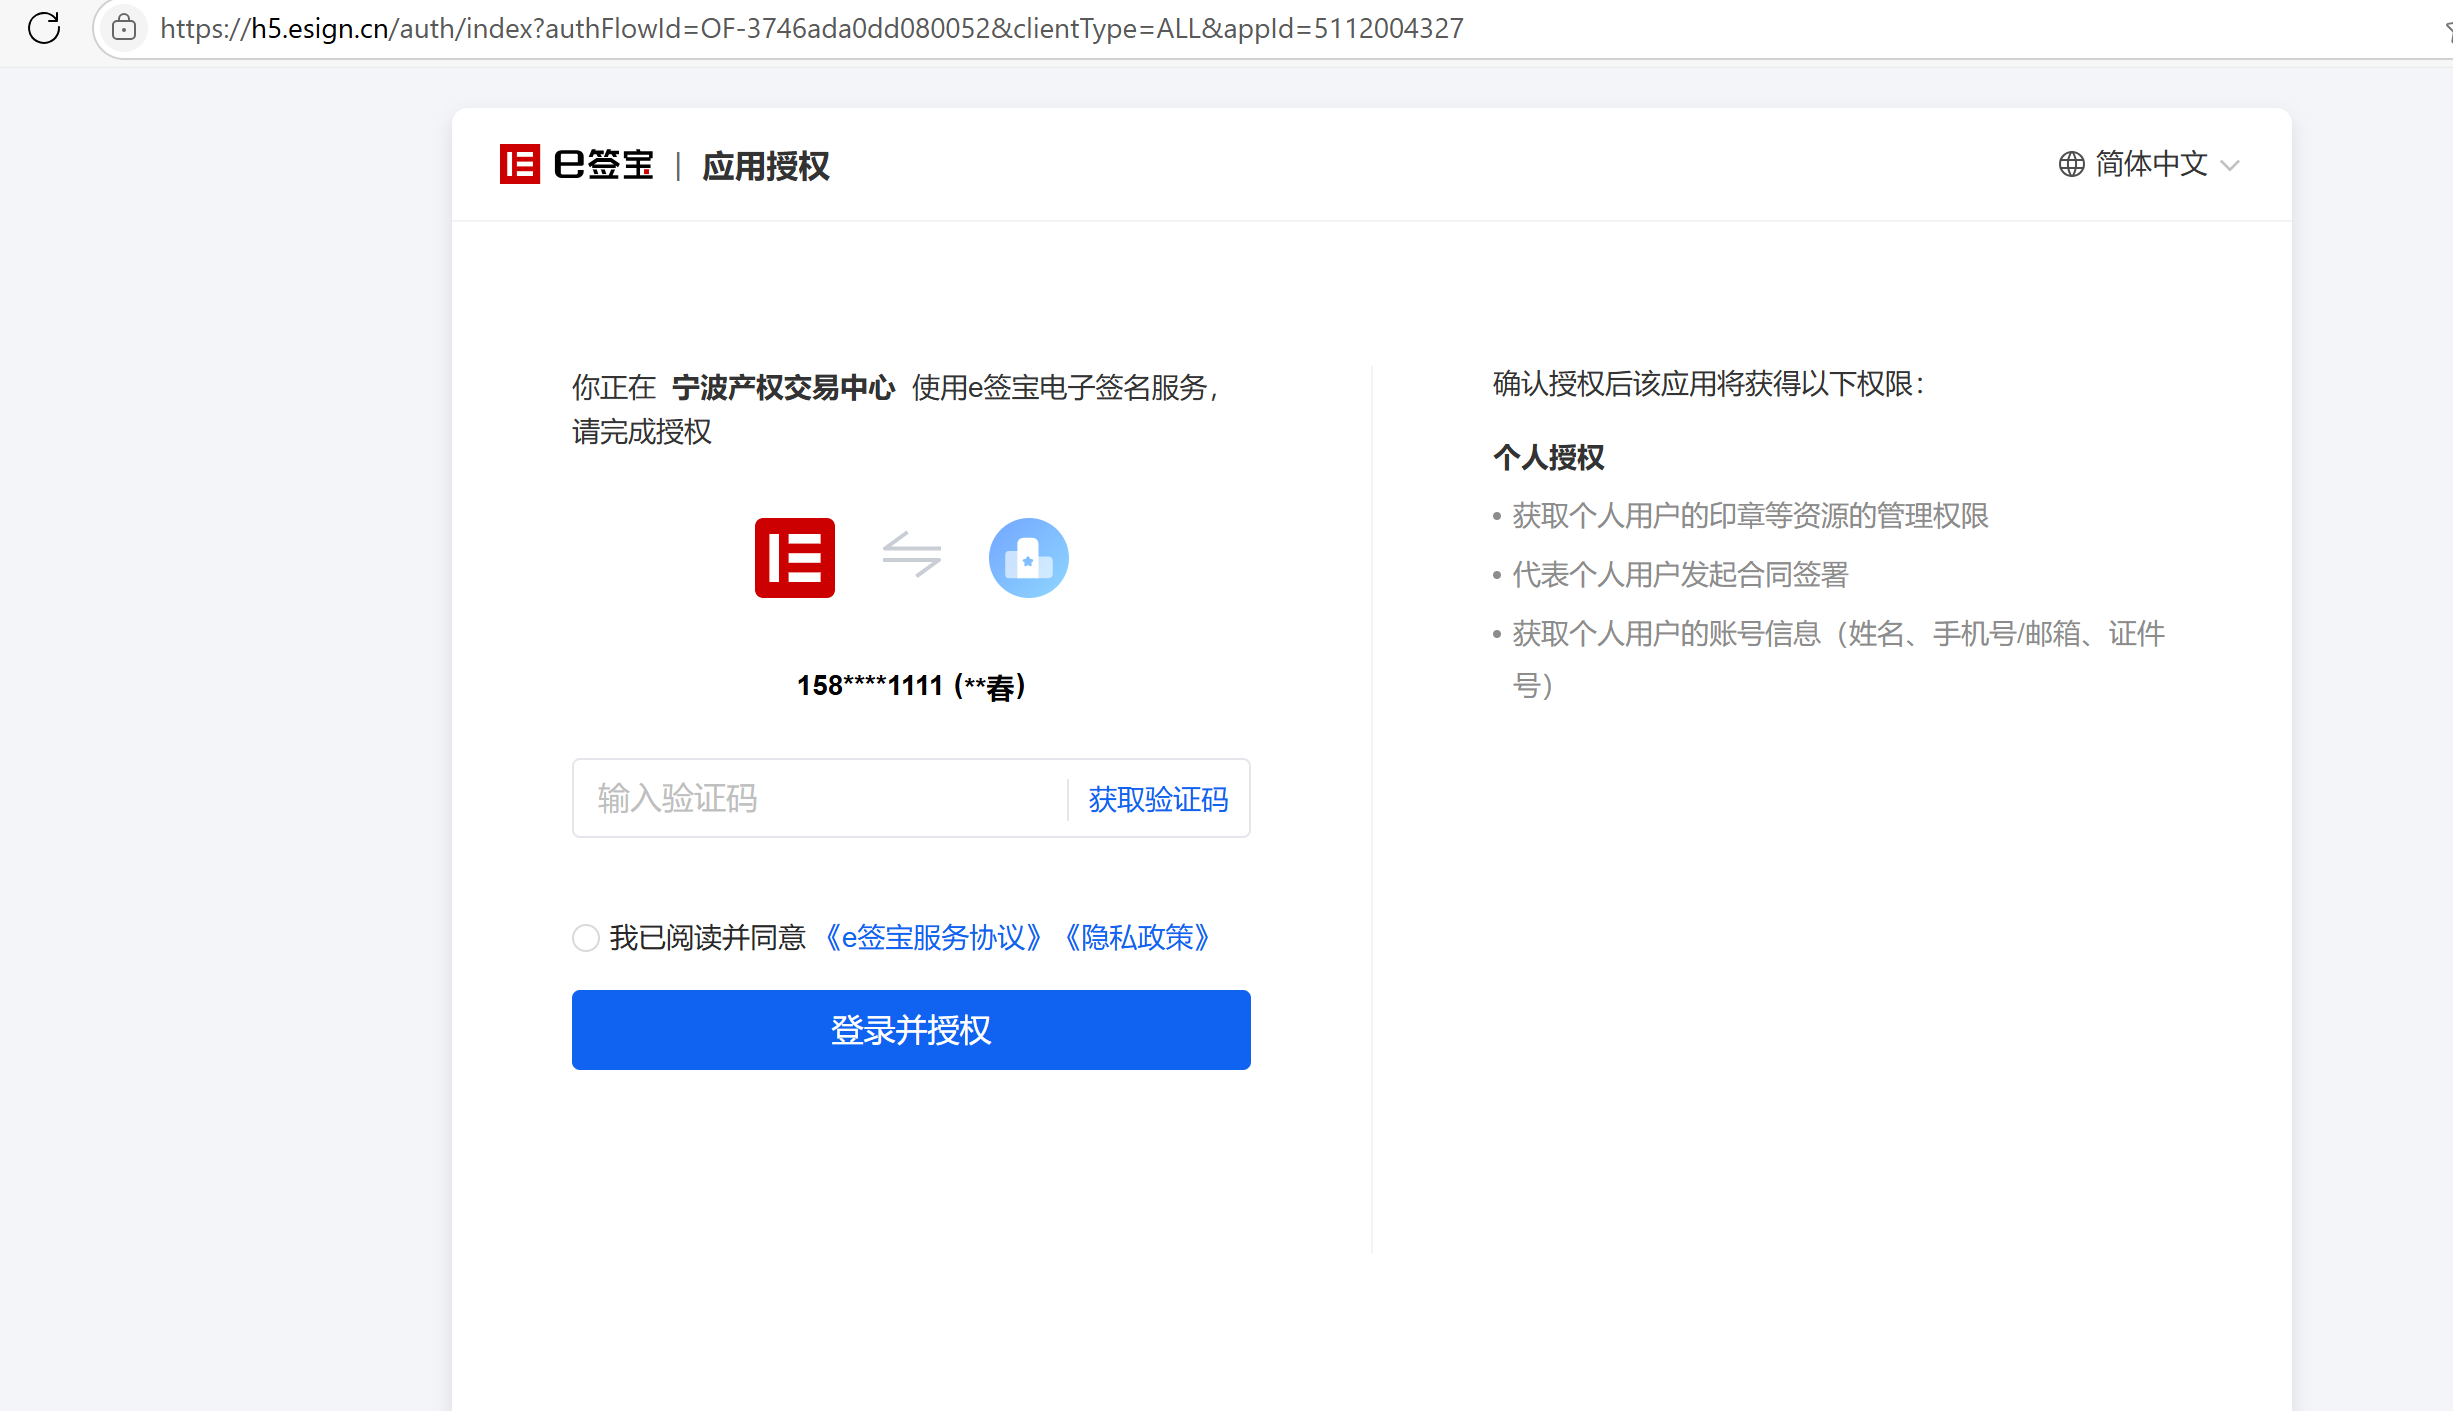Open the 《隐私政策》 link
The width and height of the screenshot is (2453, 1411).
[1138, 938]
